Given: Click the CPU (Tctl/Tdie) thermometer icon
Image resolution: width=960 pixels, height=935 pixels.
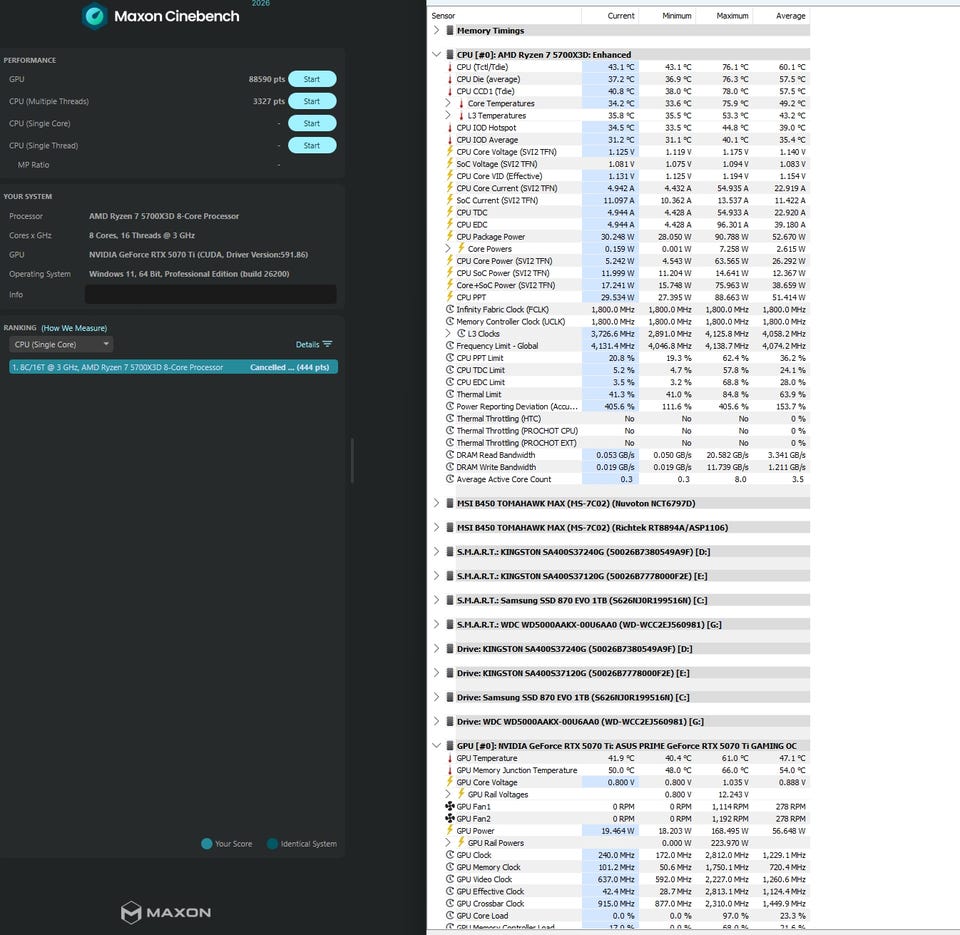Looking at the screenshot, I should point(450,67).
